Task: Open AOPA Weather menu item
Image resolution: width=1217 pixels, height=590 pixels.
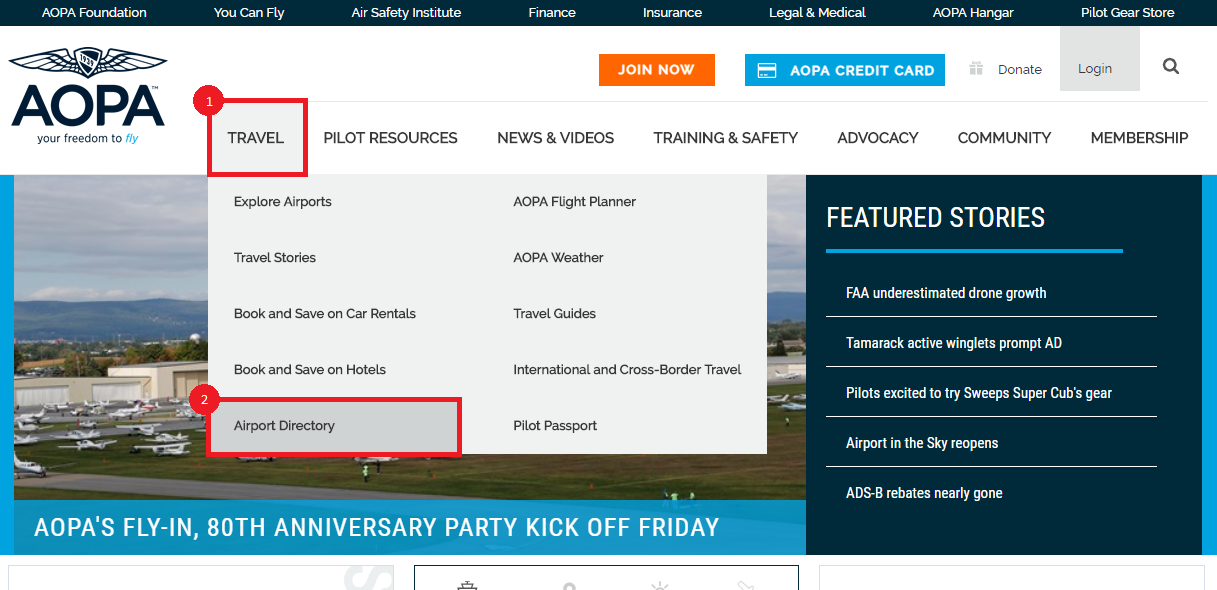Action: pos(558,258)
